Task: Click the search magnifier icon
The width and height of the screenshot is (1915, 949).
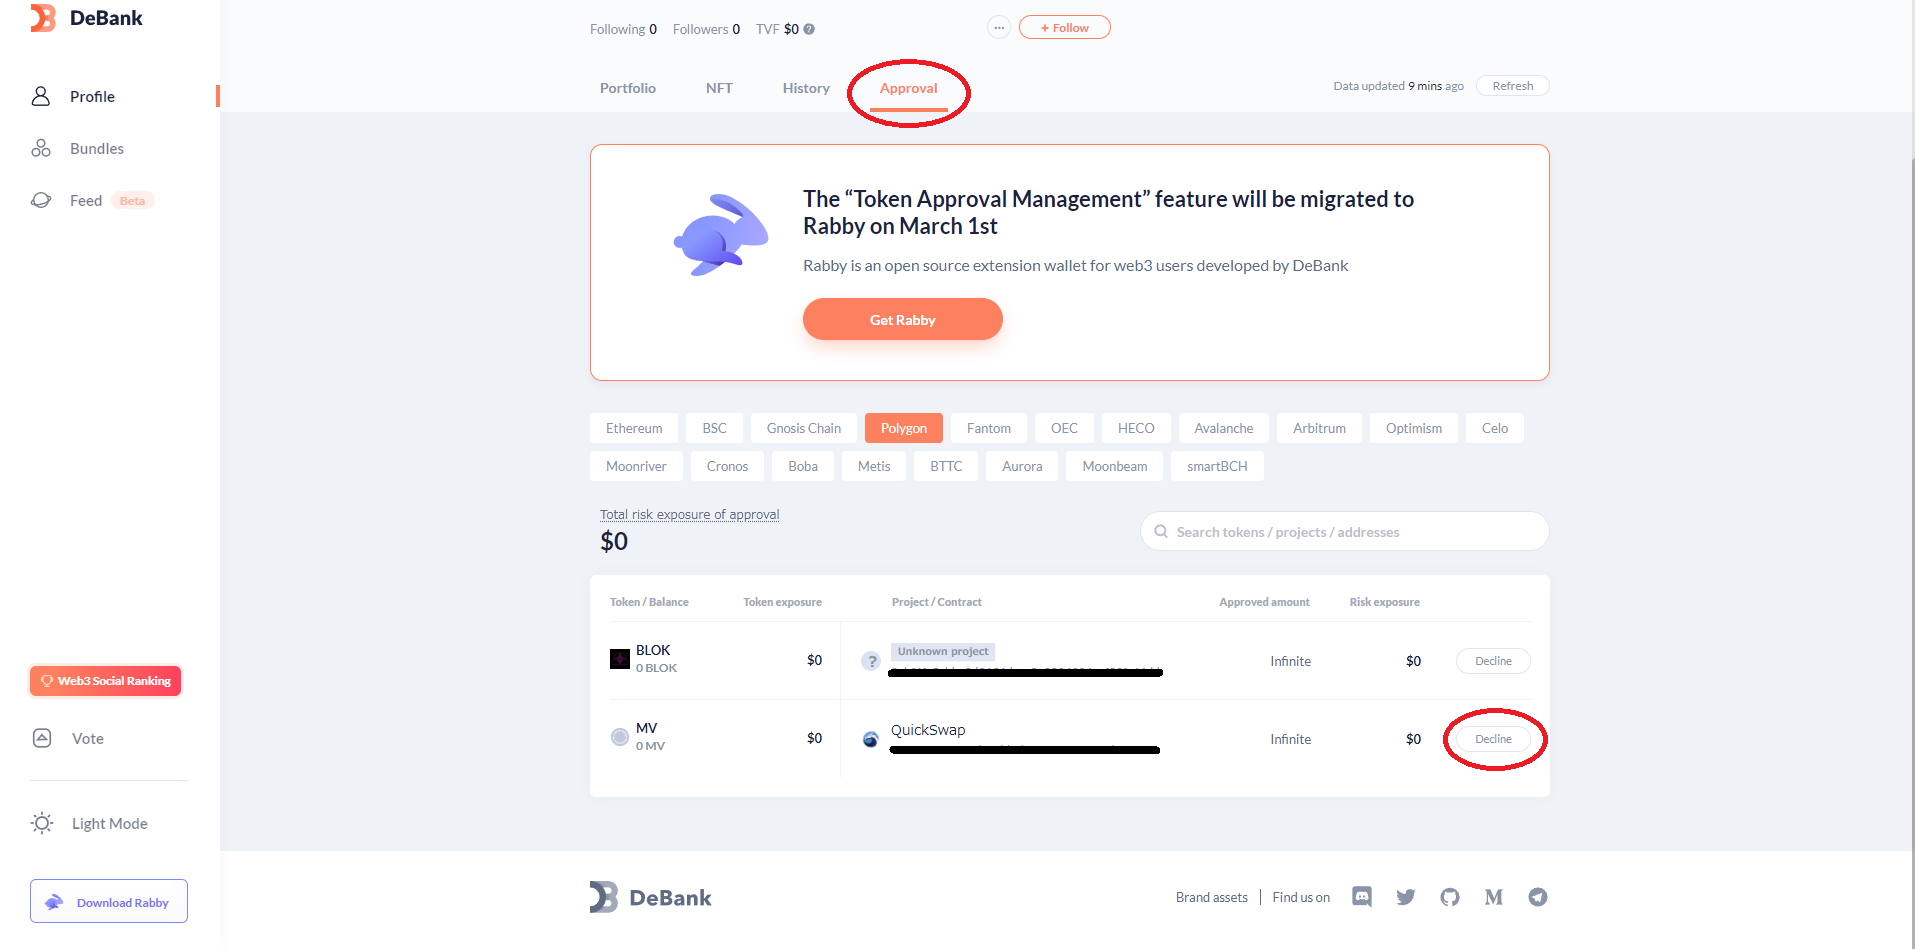Action: (x=1161, y=531)
